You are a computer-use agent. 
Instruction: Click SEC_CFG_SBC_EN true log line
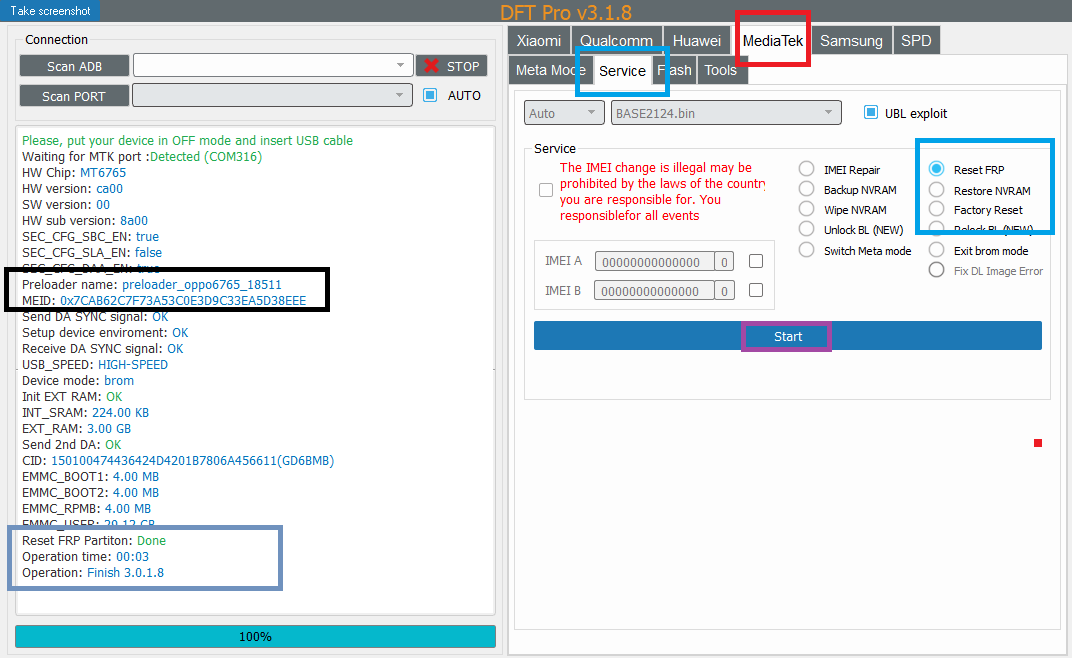(90, 237)
